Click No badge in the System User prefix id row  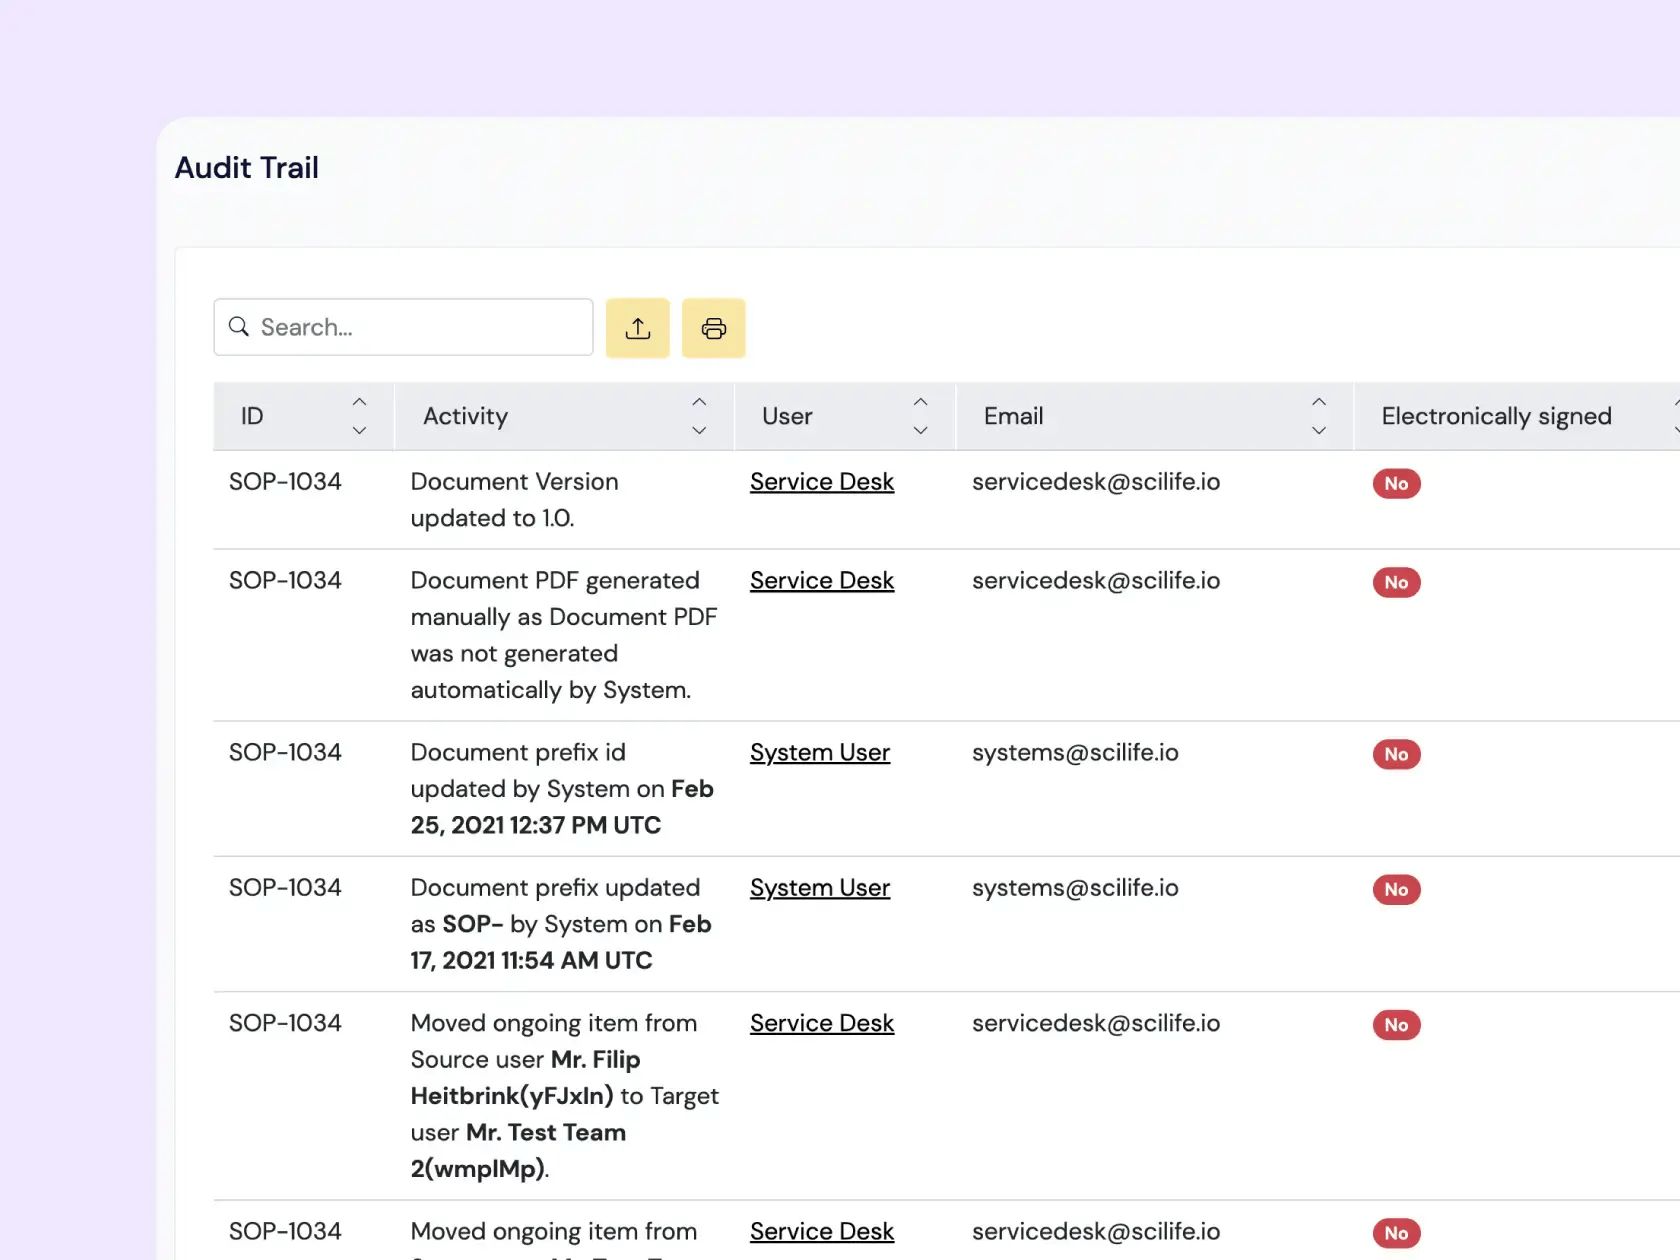[1396, 755]
